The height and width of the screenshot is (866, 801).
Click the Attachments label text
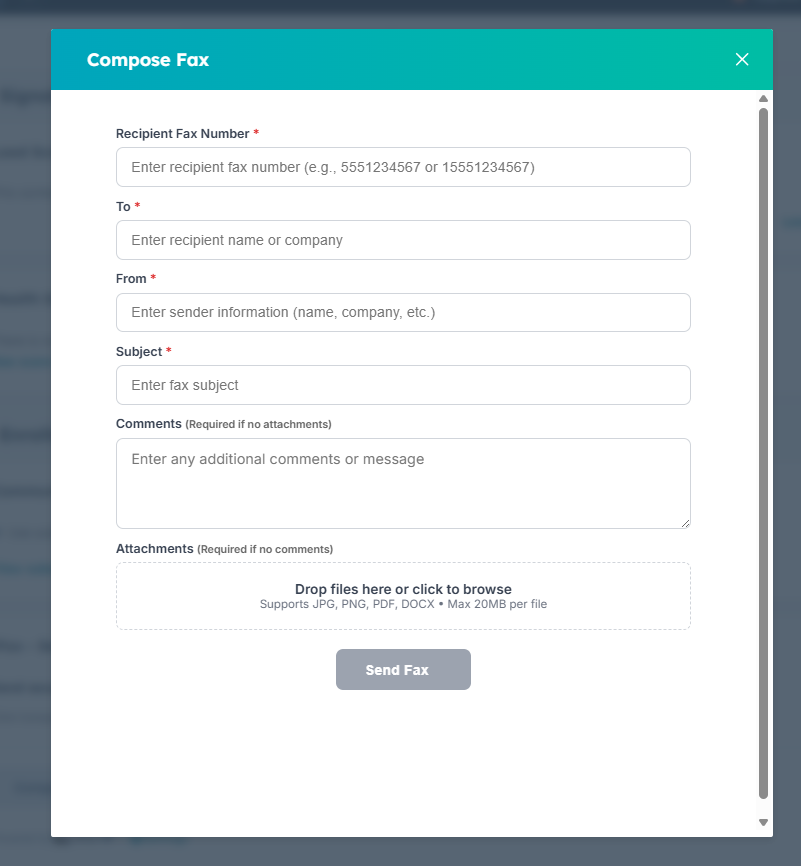coord(154,549)
